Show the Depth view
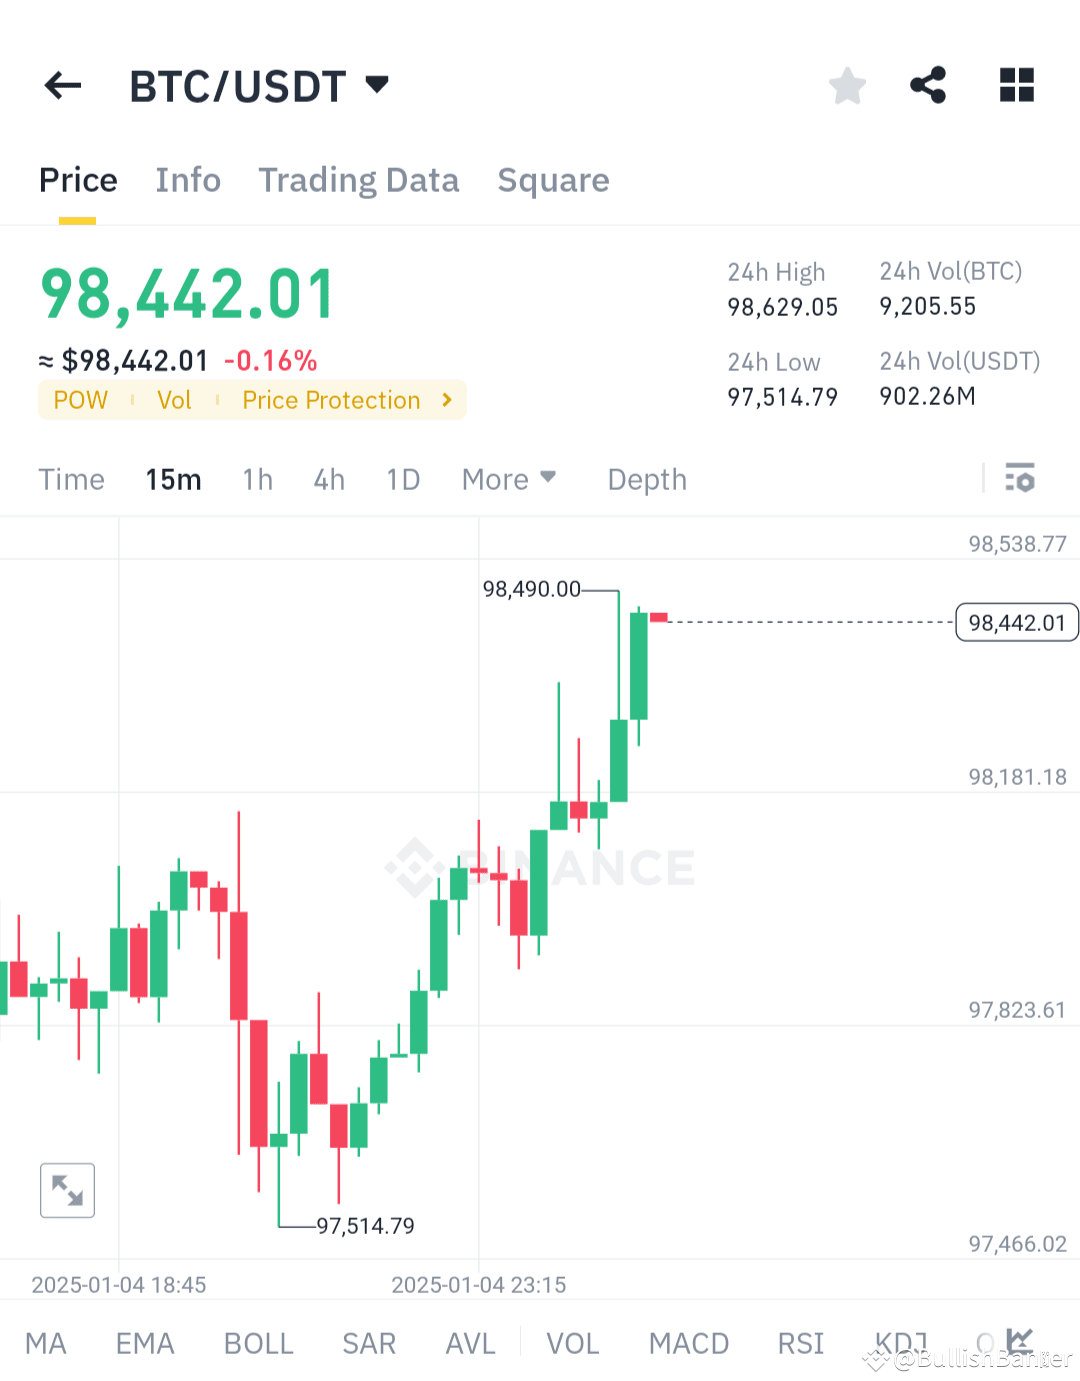Image resolution: width=1080 pixels, height=1381 pixels. pyautogui.click(x=646, y=479)
